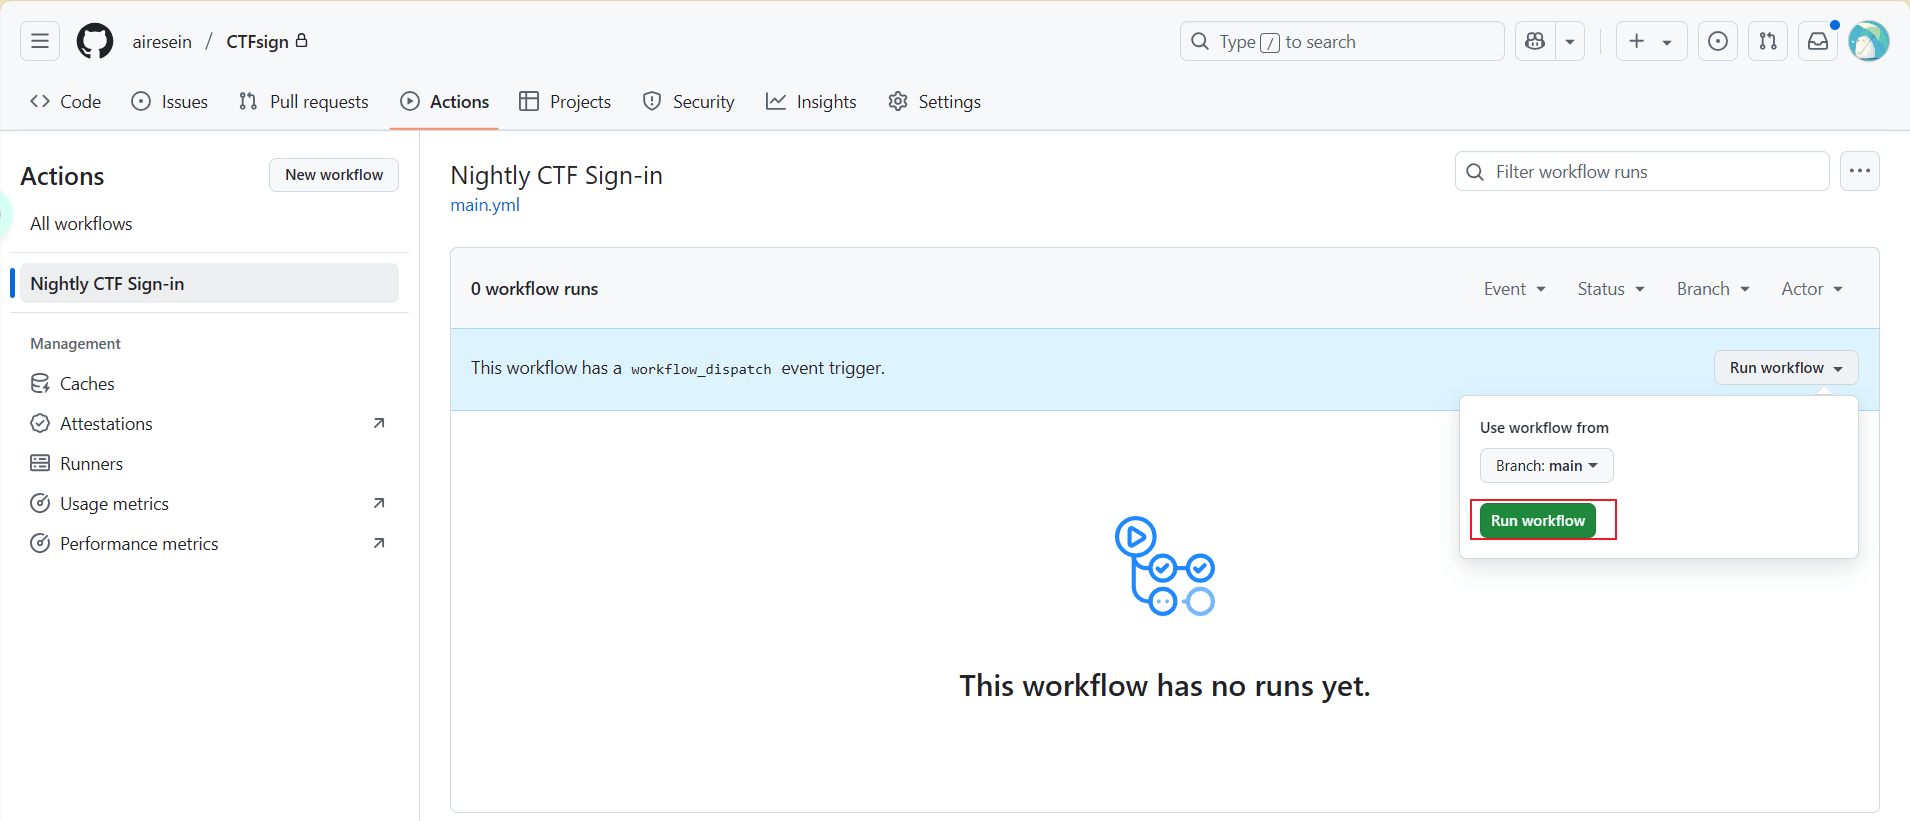Open the main.yml file link
This screenshot has width=1910, height=821.
[485, 205]
